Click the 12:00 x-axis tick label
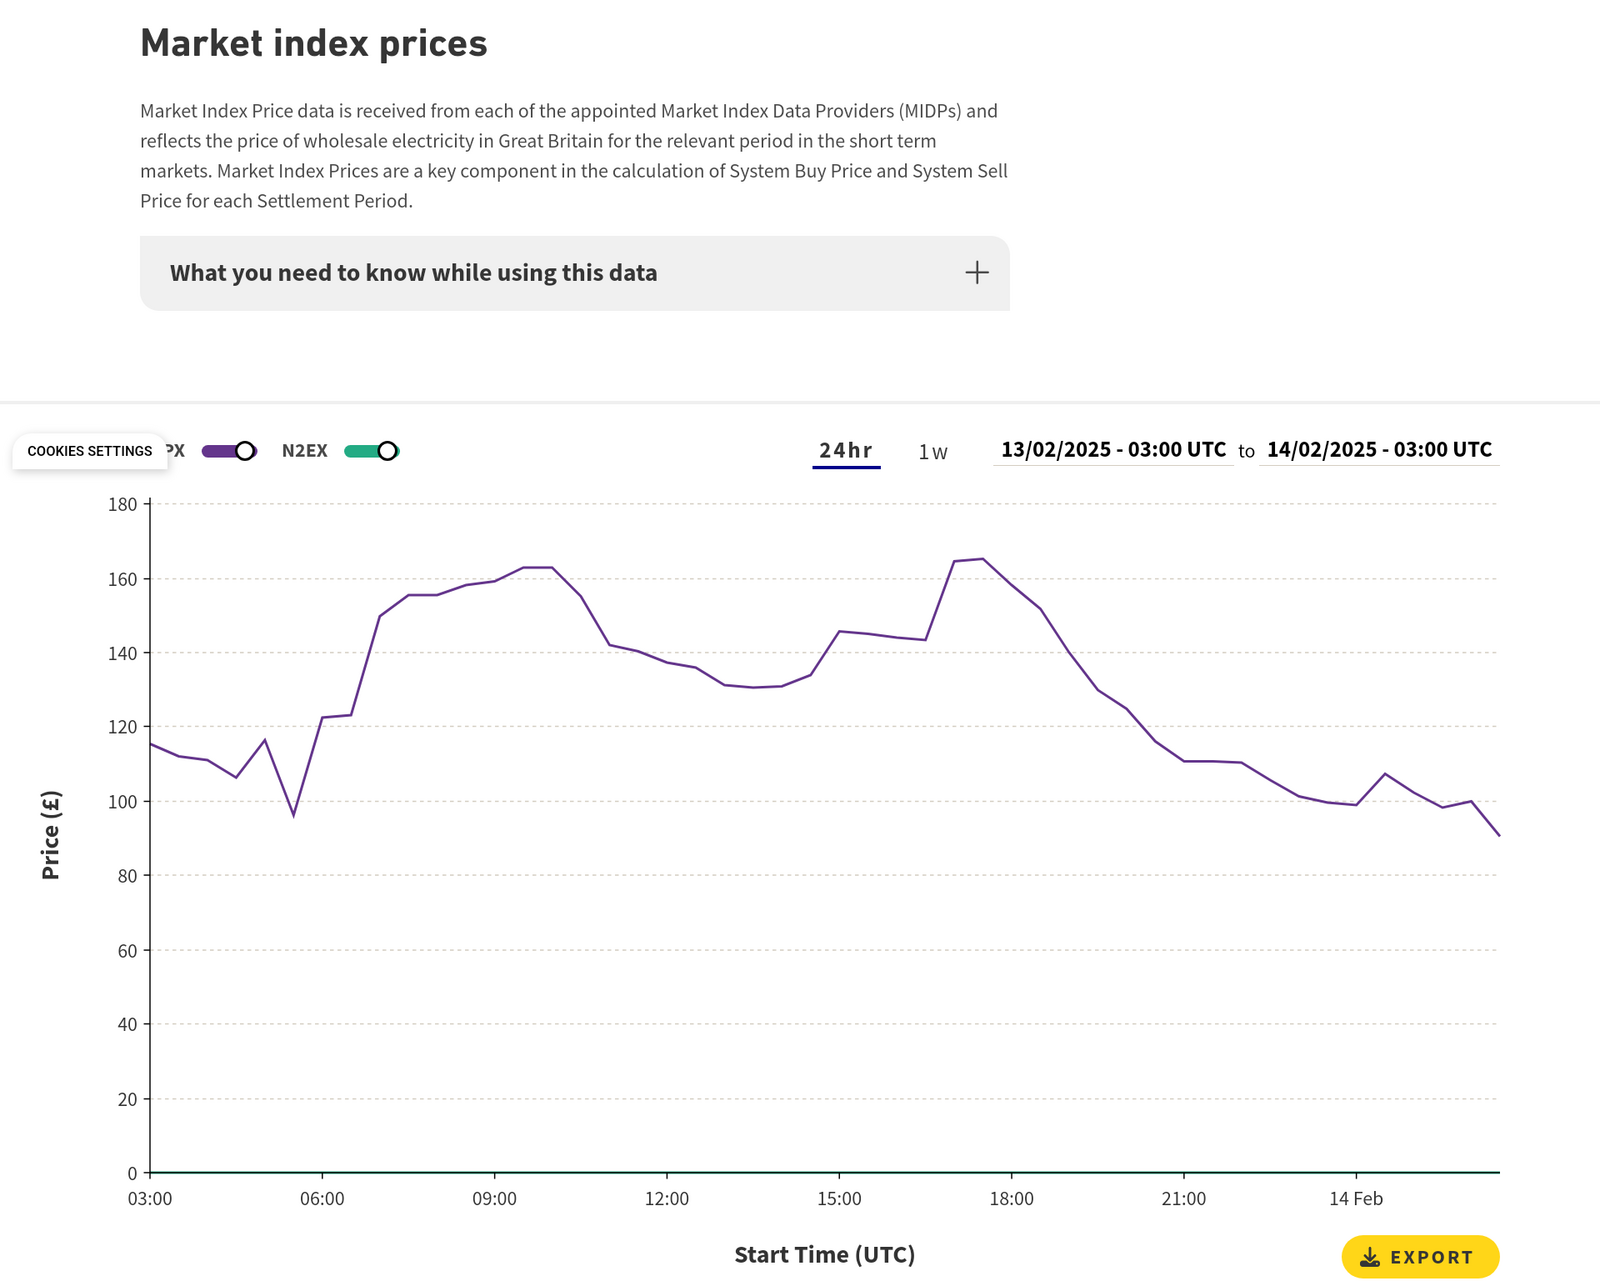The width and height of the screenshot is (1600, 1281). pos(667,1199)
